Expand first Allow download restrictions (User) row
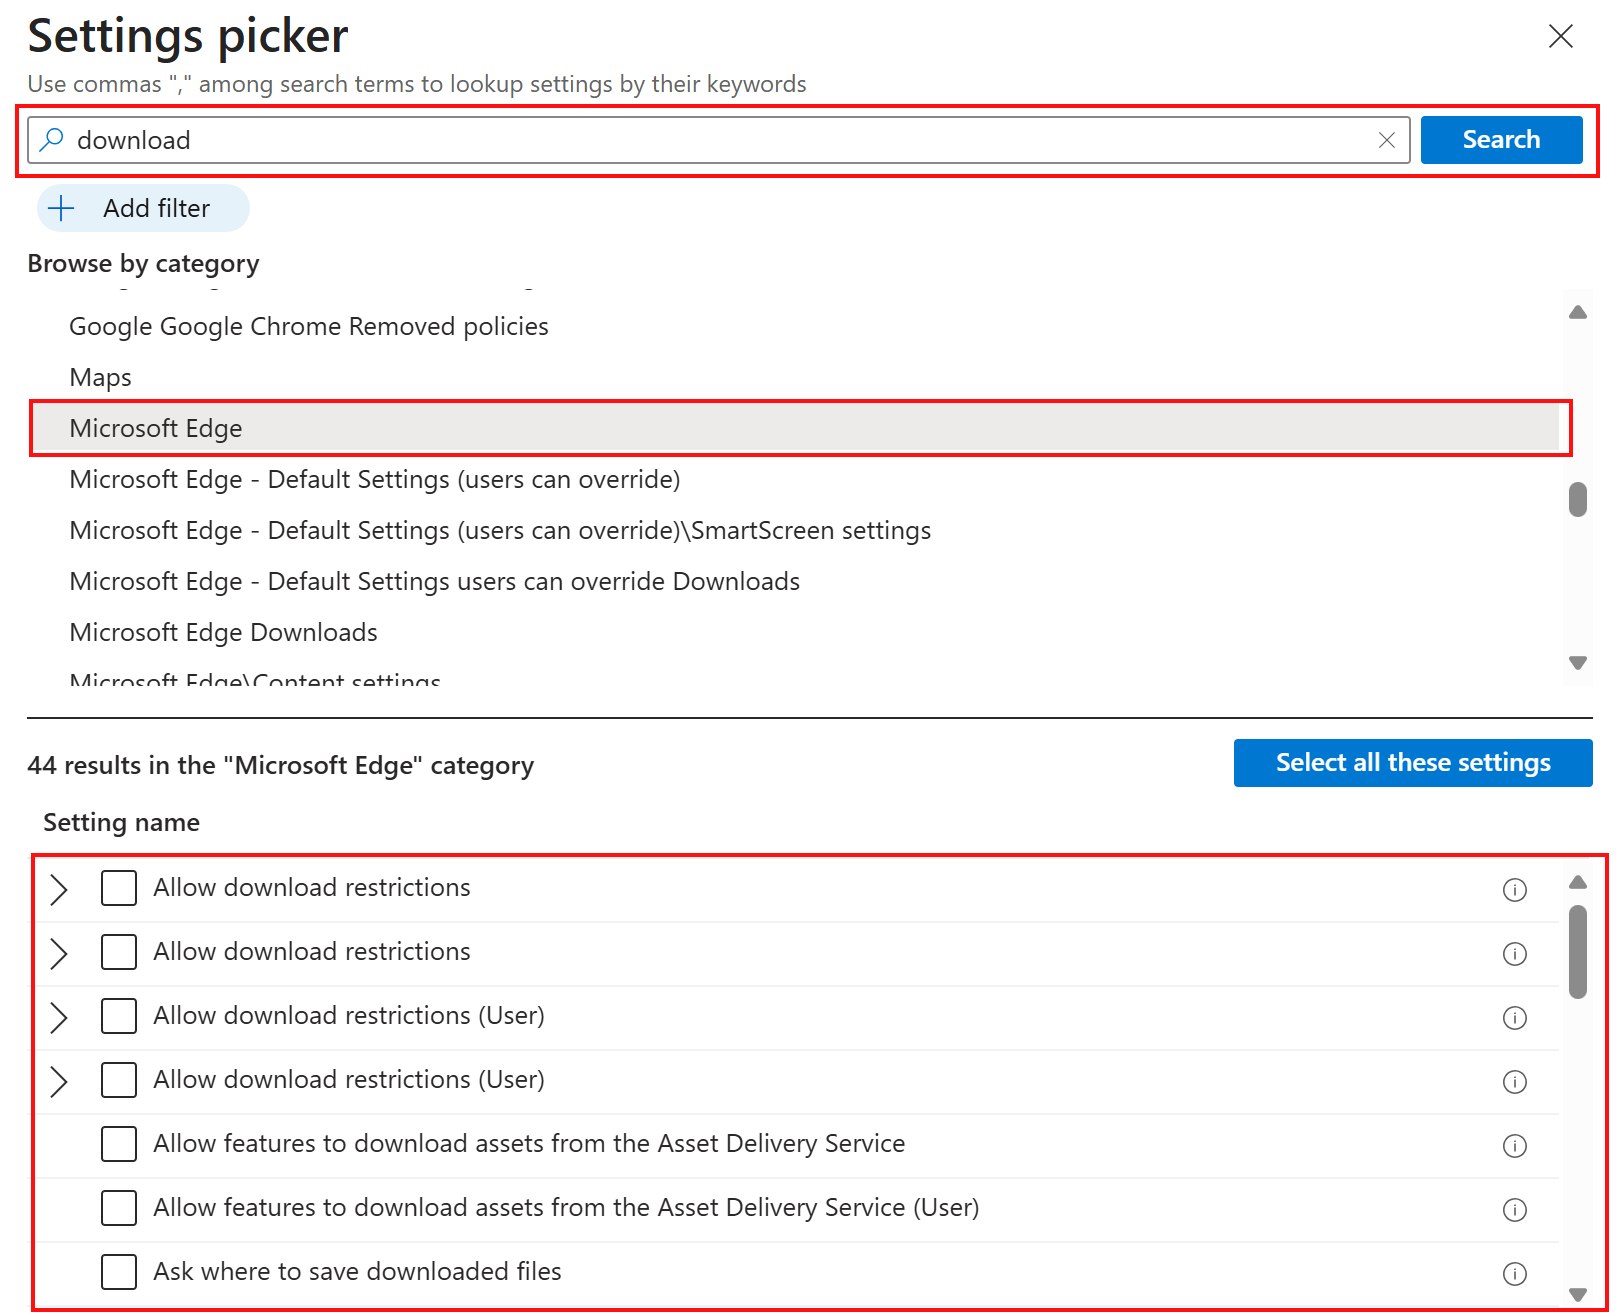The height and width of the screenshot is (1314, 1622). click(59, 1017)
